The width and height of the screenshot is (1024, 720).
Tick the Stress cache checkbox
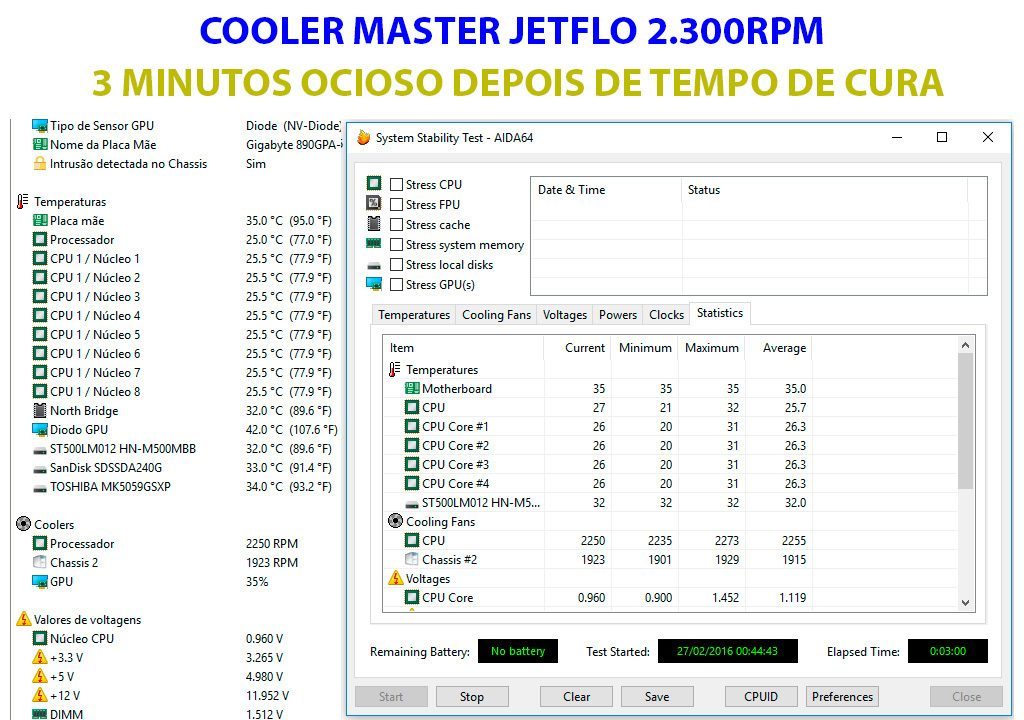tap(396, 225)
